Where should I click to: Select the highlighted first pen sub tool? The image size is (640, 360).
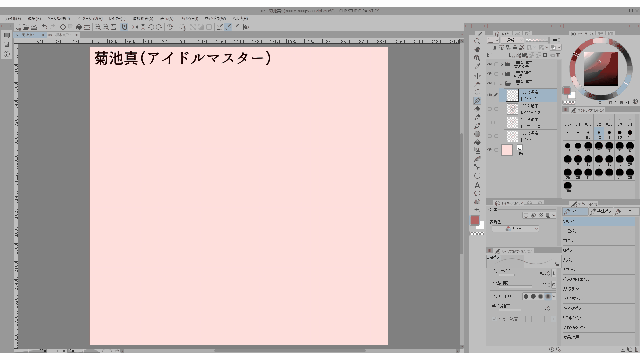tap(598, 221)
